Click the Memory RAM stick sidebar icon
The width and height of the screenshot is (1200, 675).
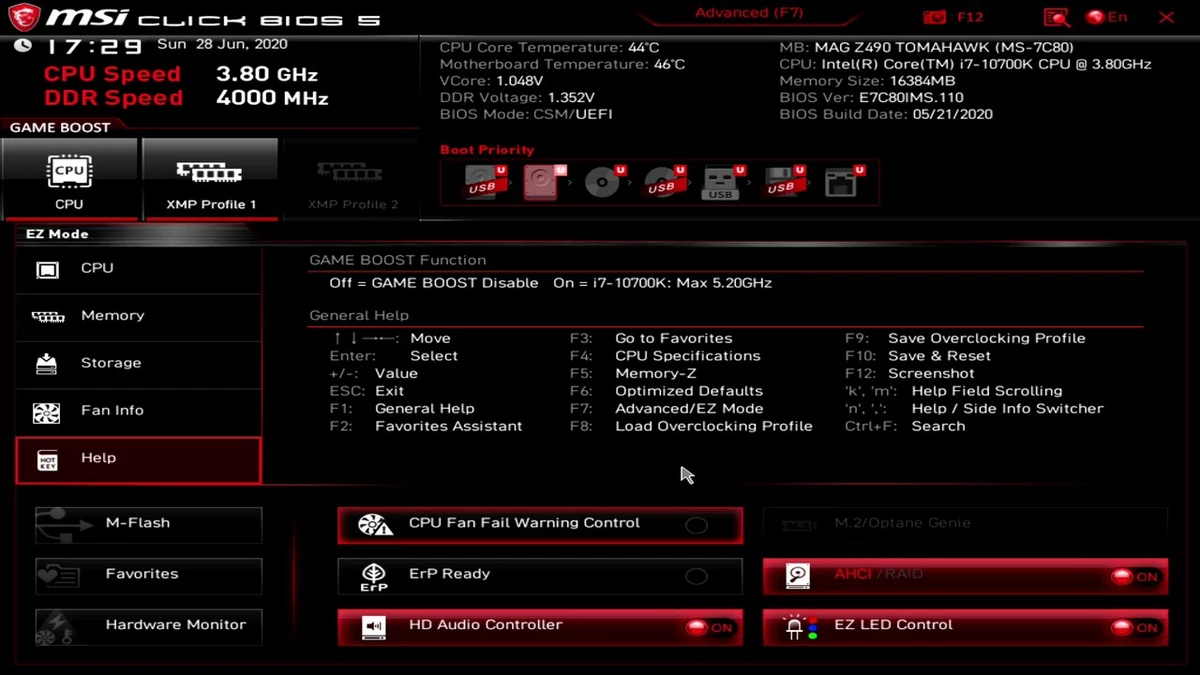[x=48, y=317]
